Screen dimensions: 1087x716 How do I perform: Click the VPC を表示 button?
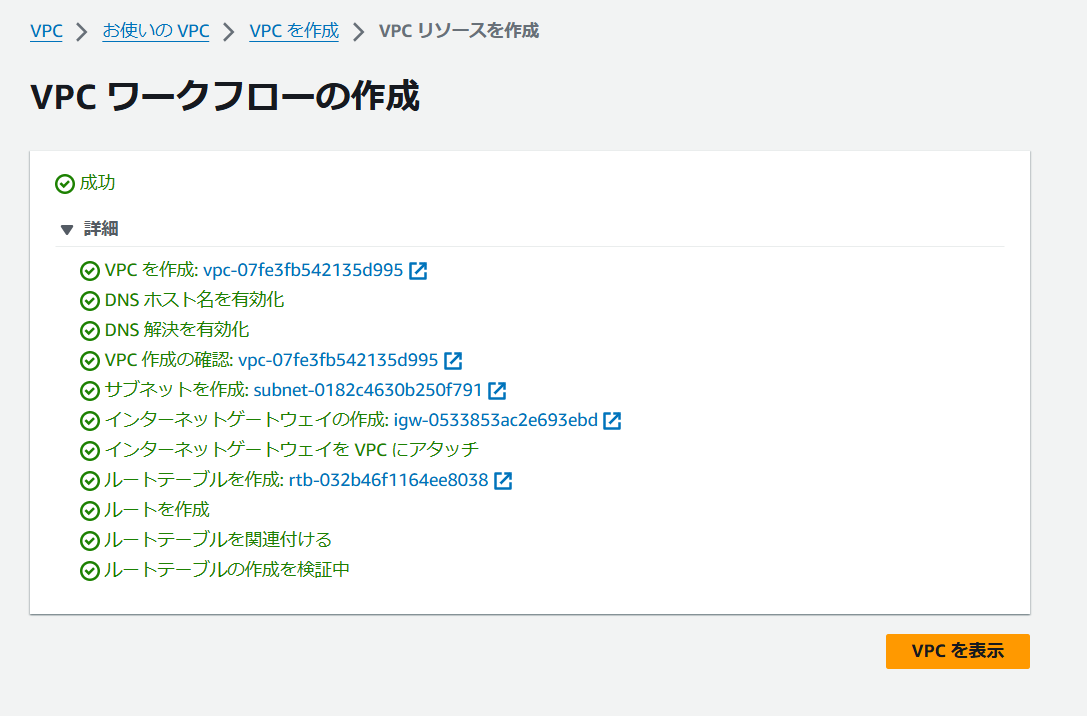(x=957, y=651)
